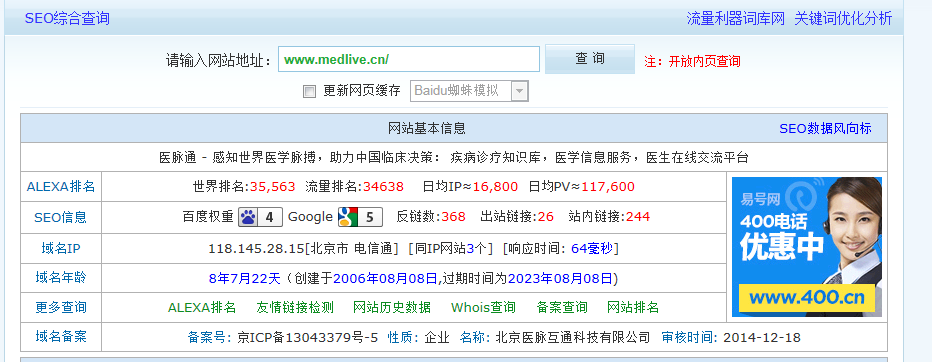Click the 网站基本信息 section header
Viewport: 932px width, 362px height.
pyautogui.click(x=427, y=128)
